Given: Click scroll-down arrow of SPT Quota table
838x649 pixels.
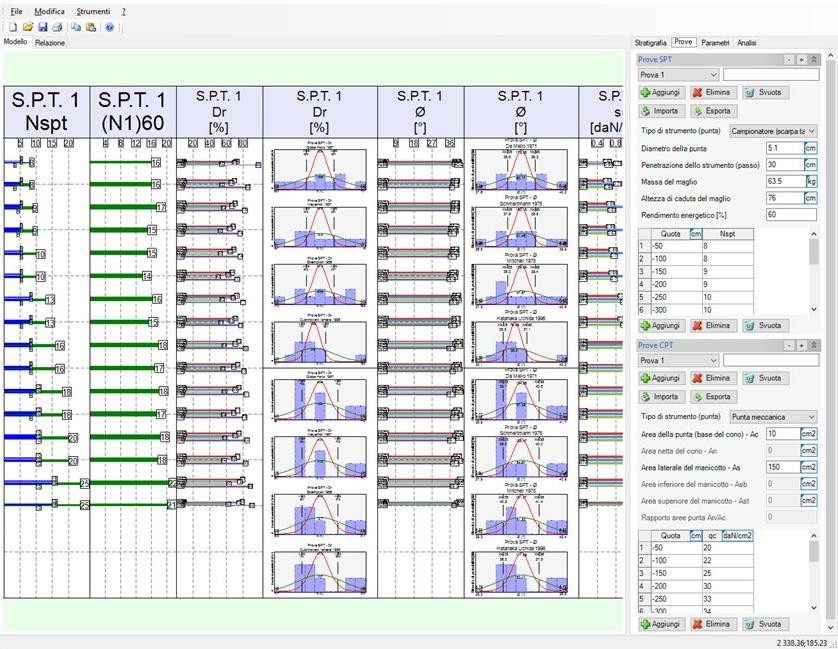Looking at the screenshot, I should coord(813,310).
